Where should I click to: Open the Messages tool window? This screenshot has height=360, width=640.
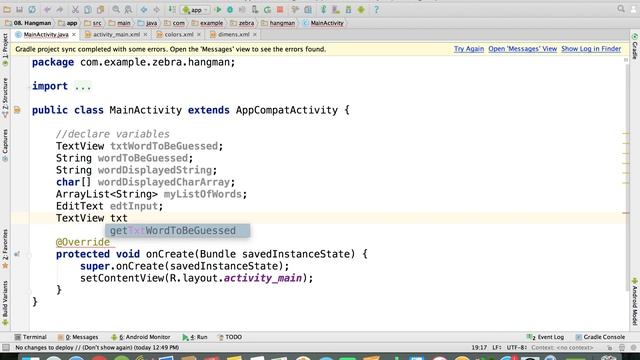(78, 337)
